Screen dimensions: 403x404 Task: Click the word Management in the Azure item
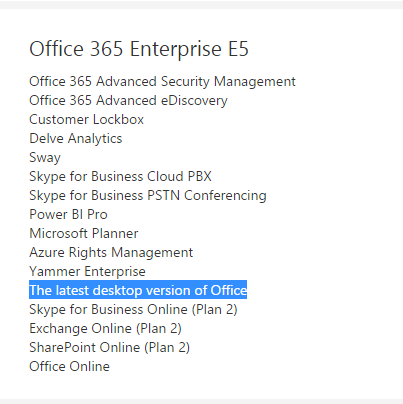click(152, 253)
